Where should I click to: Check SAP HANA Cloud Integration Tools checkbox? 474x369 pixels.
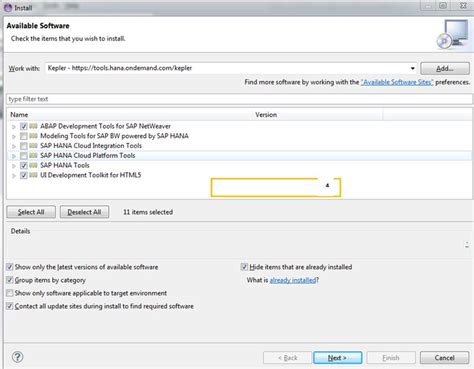(24, 146)
